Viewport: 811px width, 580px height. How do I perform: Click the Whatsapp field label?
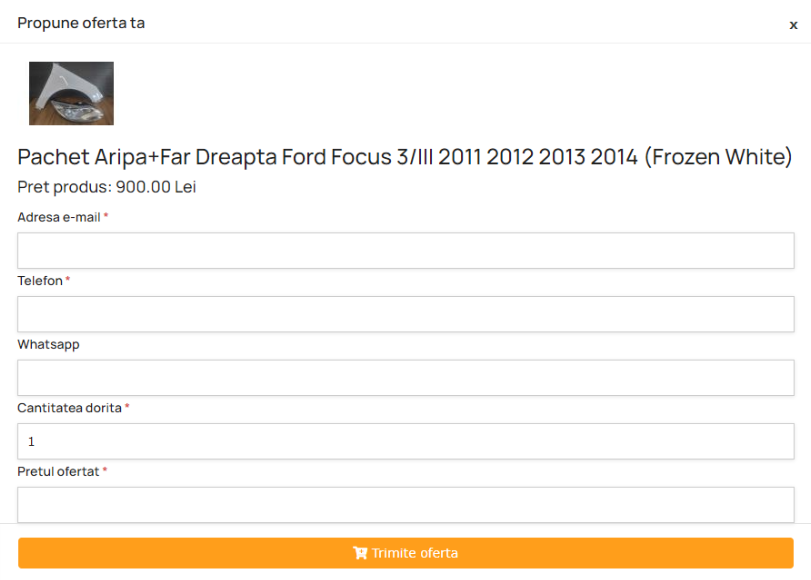(48, 345)
